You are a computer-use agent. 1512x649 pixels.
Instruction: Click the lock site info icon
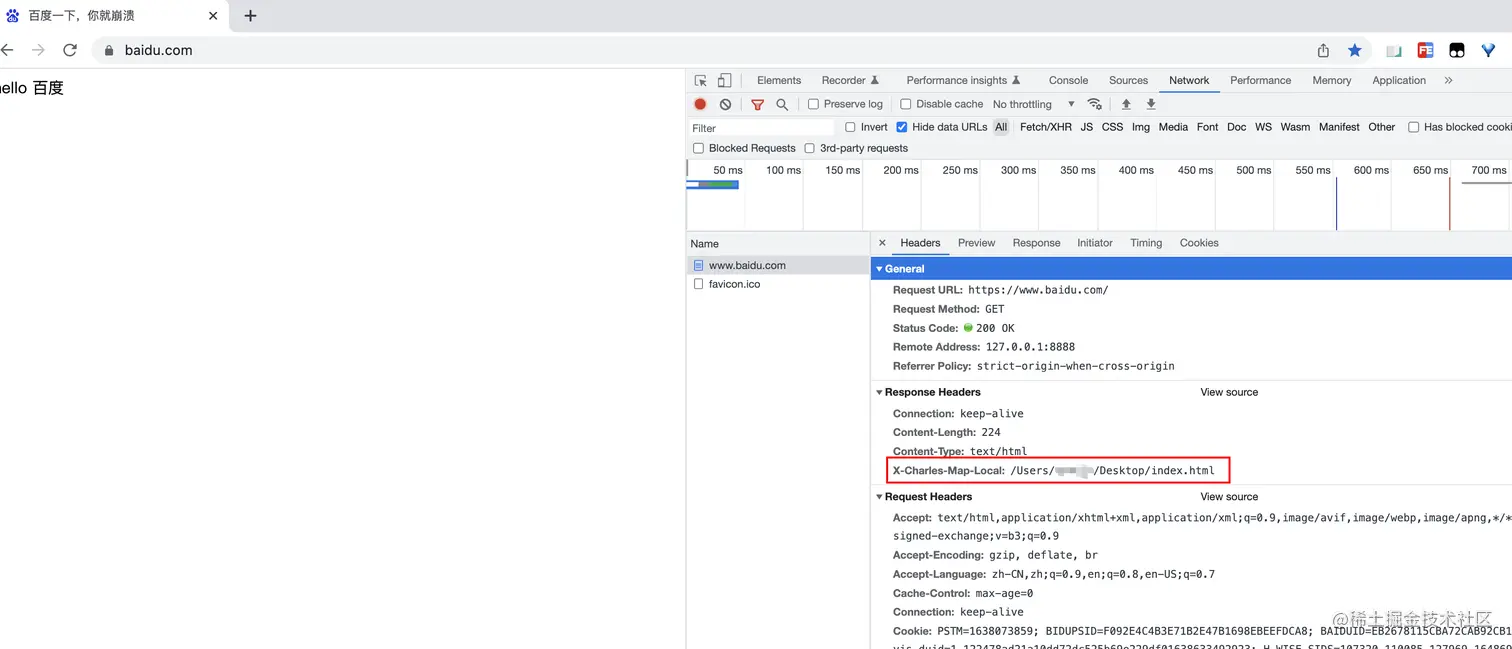point(109,50)
